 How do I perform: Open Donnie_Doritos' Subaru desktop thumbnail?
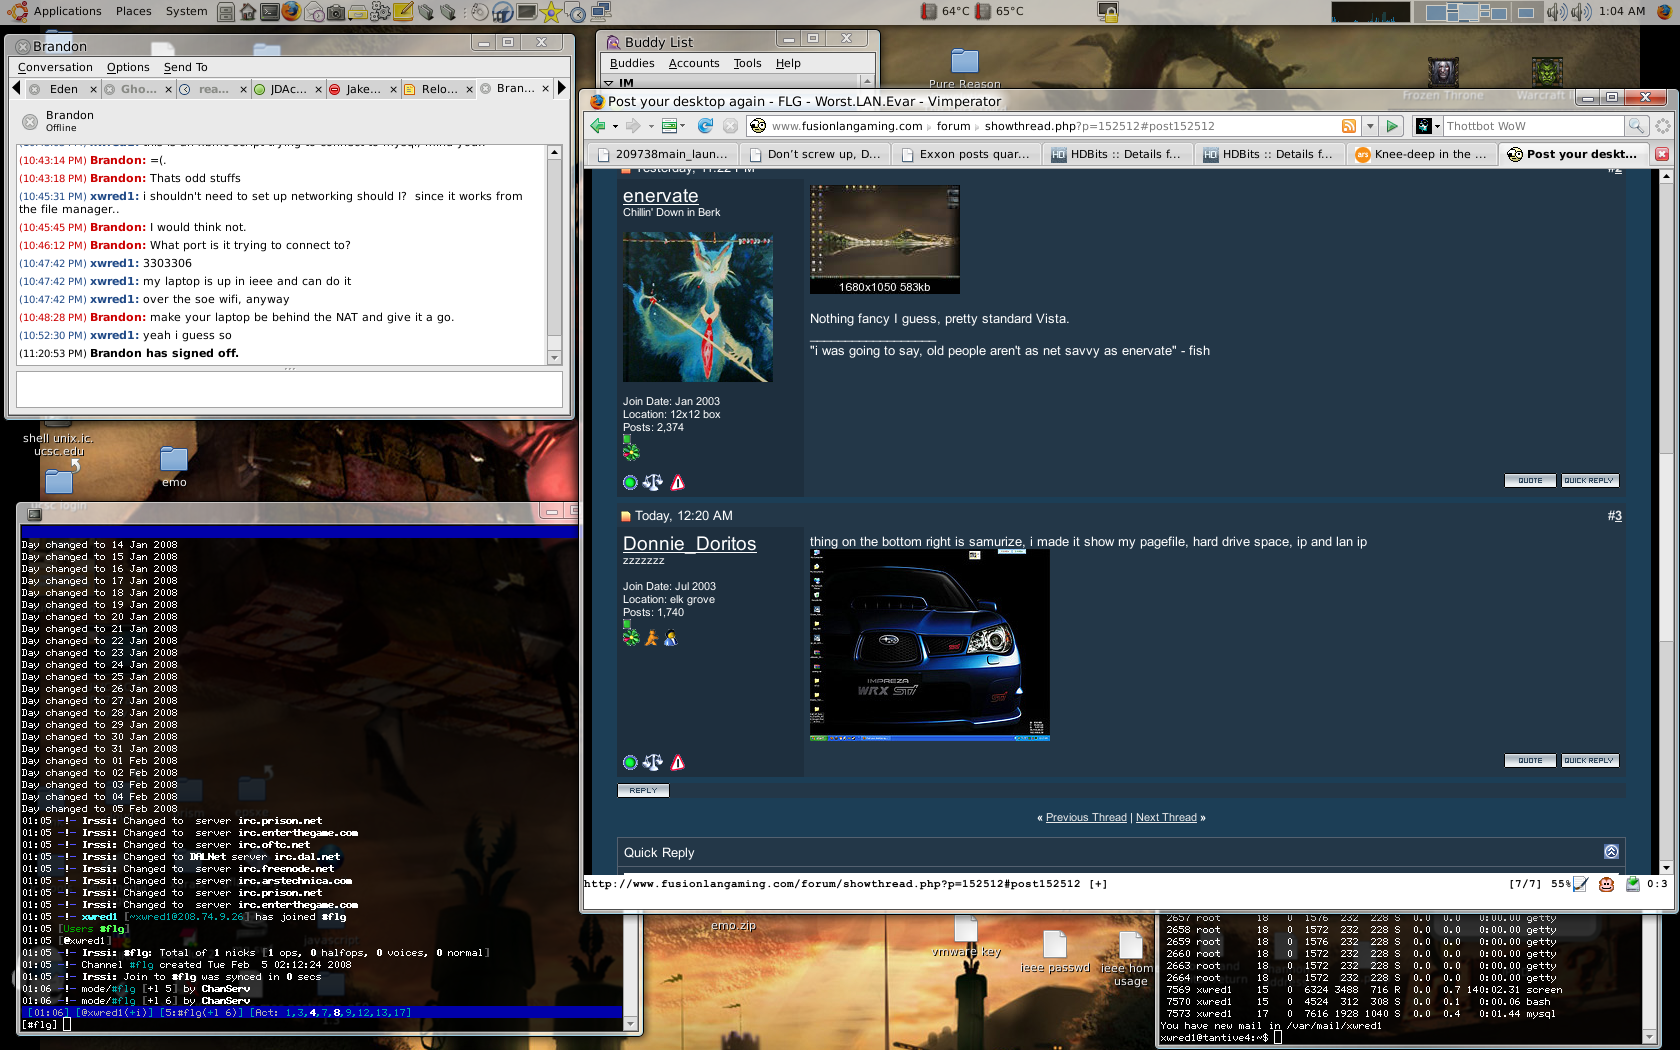930,645
